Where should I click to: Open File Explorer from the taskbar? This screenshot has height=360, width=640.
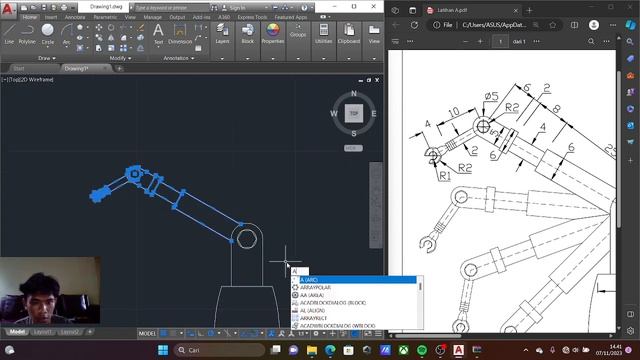coord(312,350)
